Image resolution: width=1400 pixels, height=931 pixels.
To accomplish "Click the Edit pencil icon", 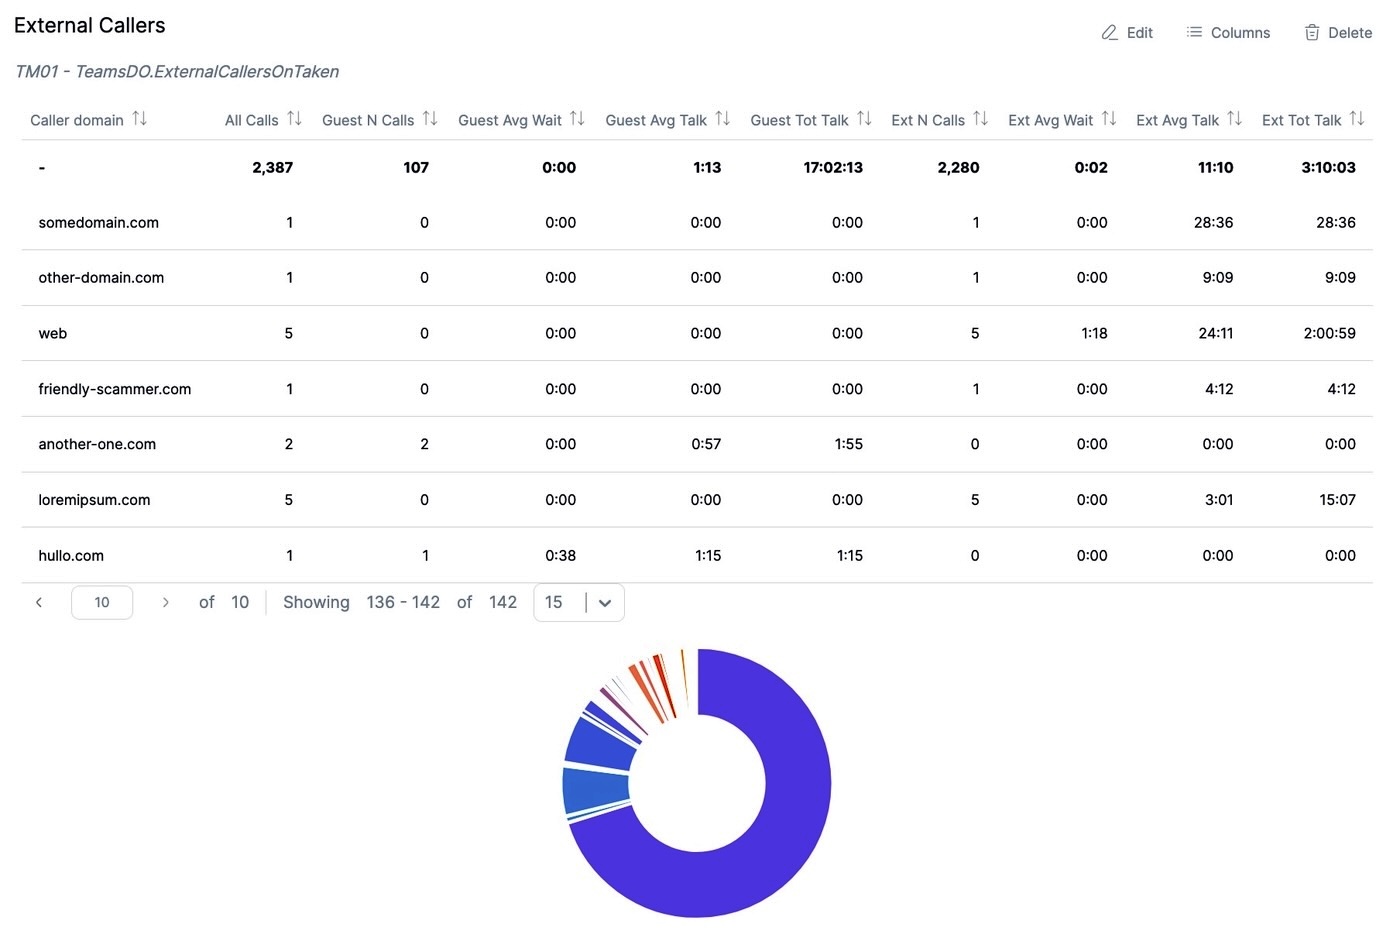I will [1109, 33].
